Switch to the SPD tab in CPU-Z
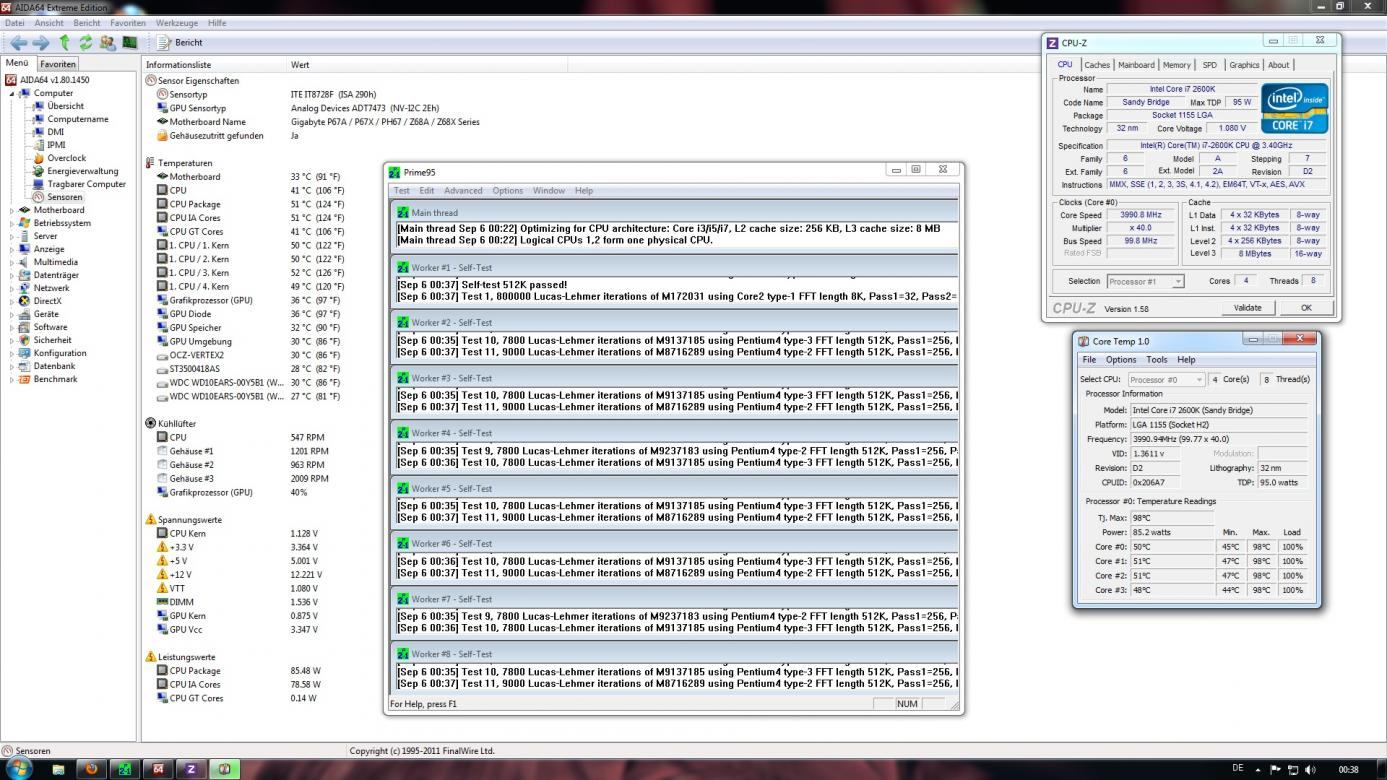This screenshot has width=1387, height=780. point(1210,65)
